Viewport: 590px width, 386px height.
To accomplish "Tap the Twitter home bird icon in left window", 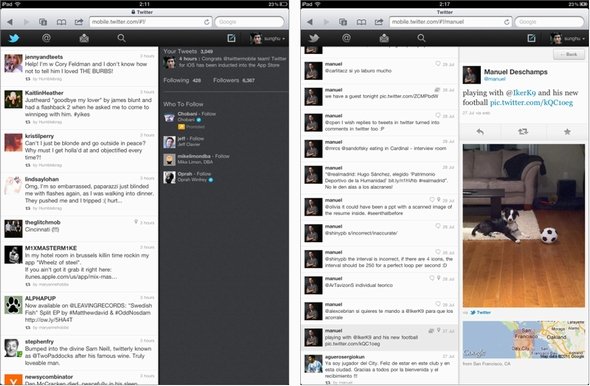I will 14,38.
